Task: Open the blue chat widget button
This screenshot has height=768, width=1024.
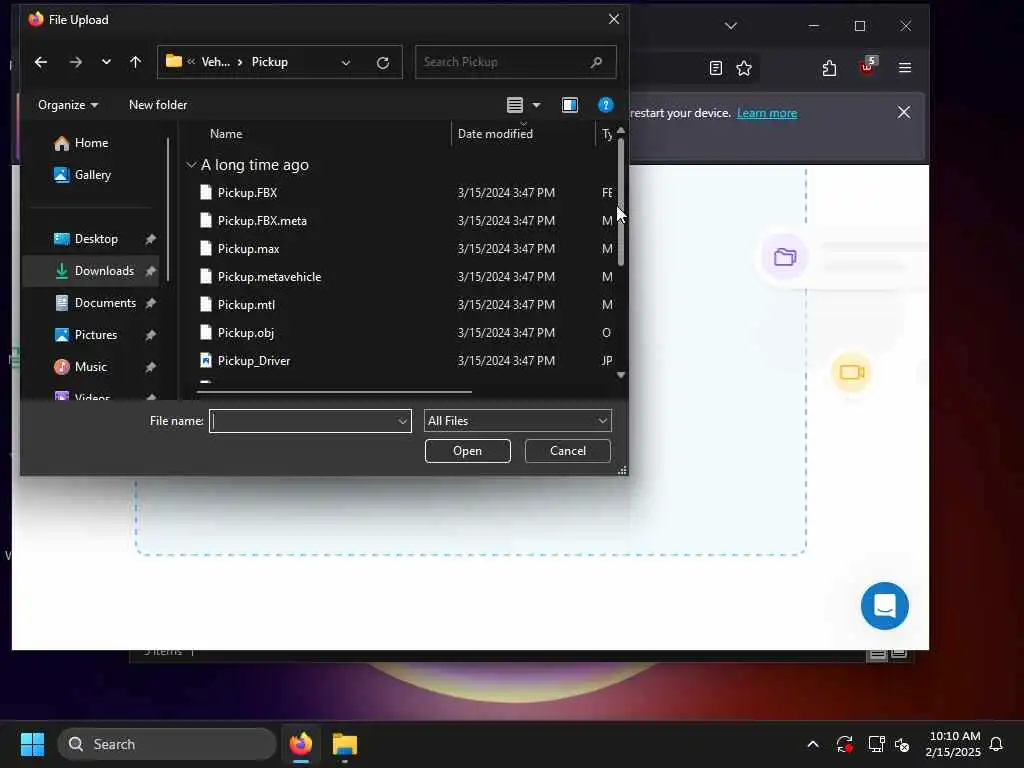Action: (x=885, y=606)
